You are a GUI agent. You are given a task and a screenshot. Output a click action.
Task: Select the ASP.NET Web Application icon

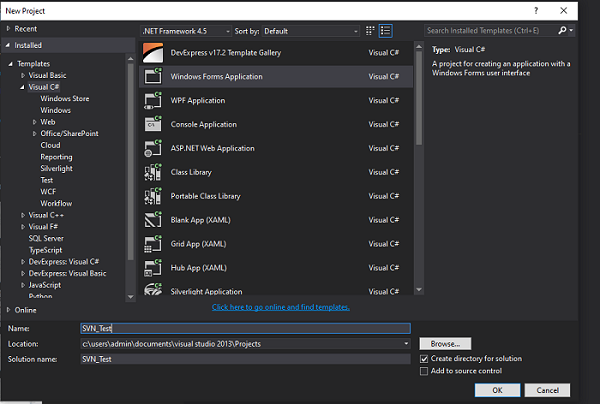tap(153, 148)
